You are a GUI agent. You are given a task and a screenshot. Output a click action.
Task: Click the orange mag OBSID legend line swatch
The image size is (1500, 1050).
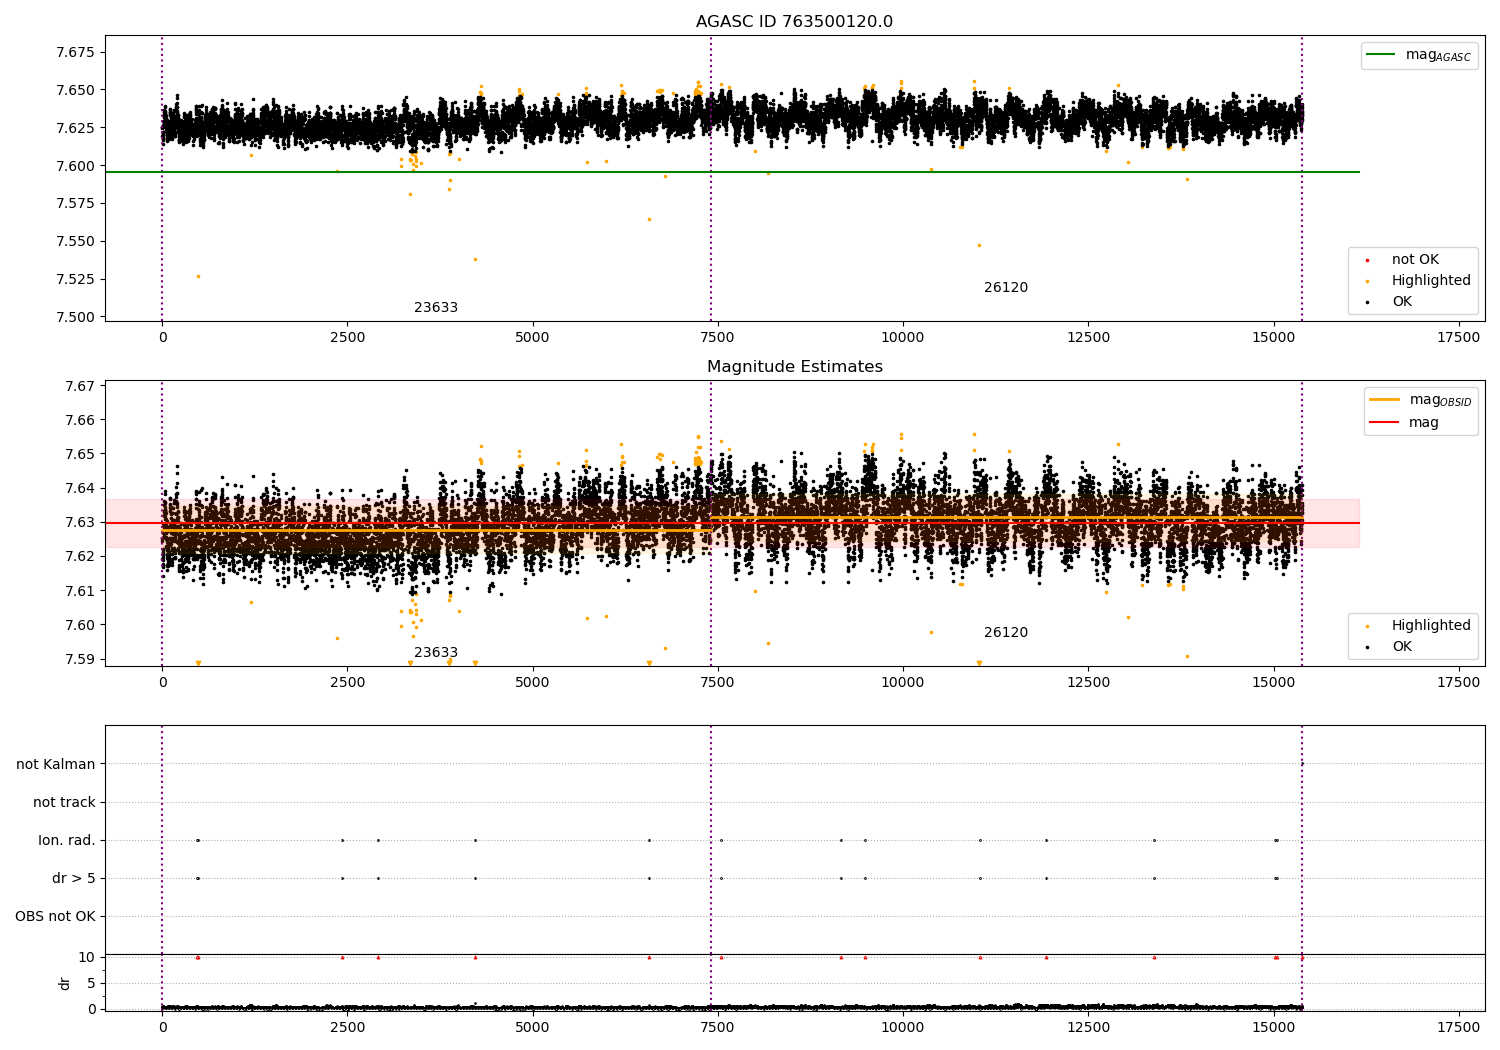tap(1384, 400)
